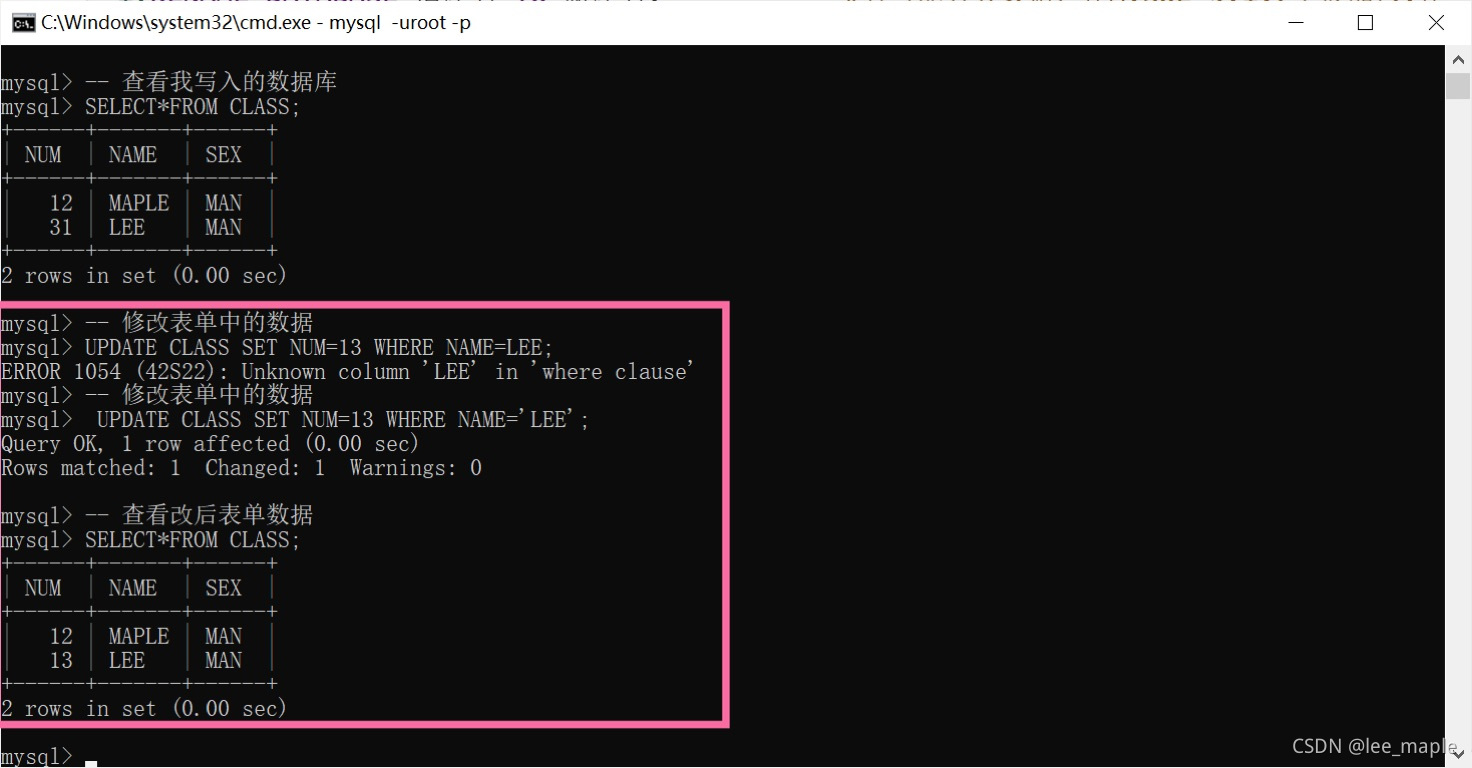This screenshot has width=1472, height=768.
Task: Click the CSDN @lee_maple watermark
Action: pyautogui.click(x=1375, y=746)
